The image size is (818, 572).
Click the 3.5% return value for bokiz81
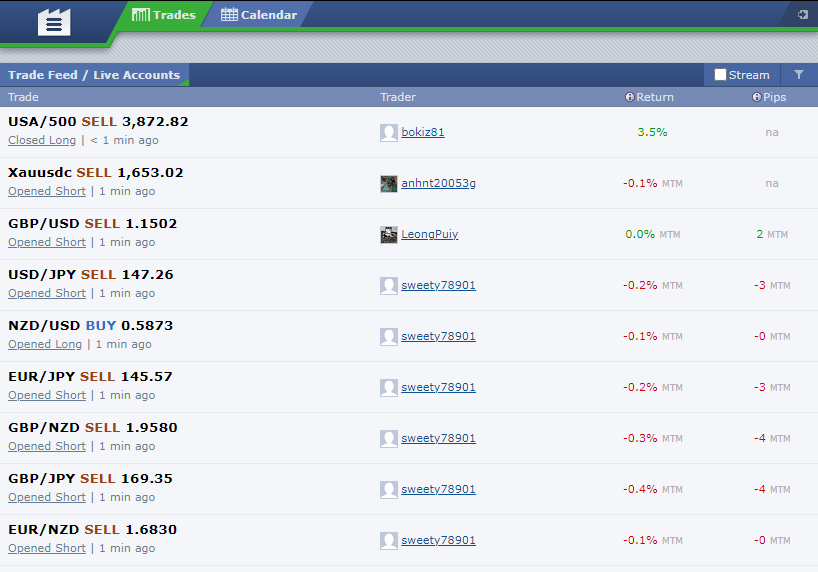652,132
